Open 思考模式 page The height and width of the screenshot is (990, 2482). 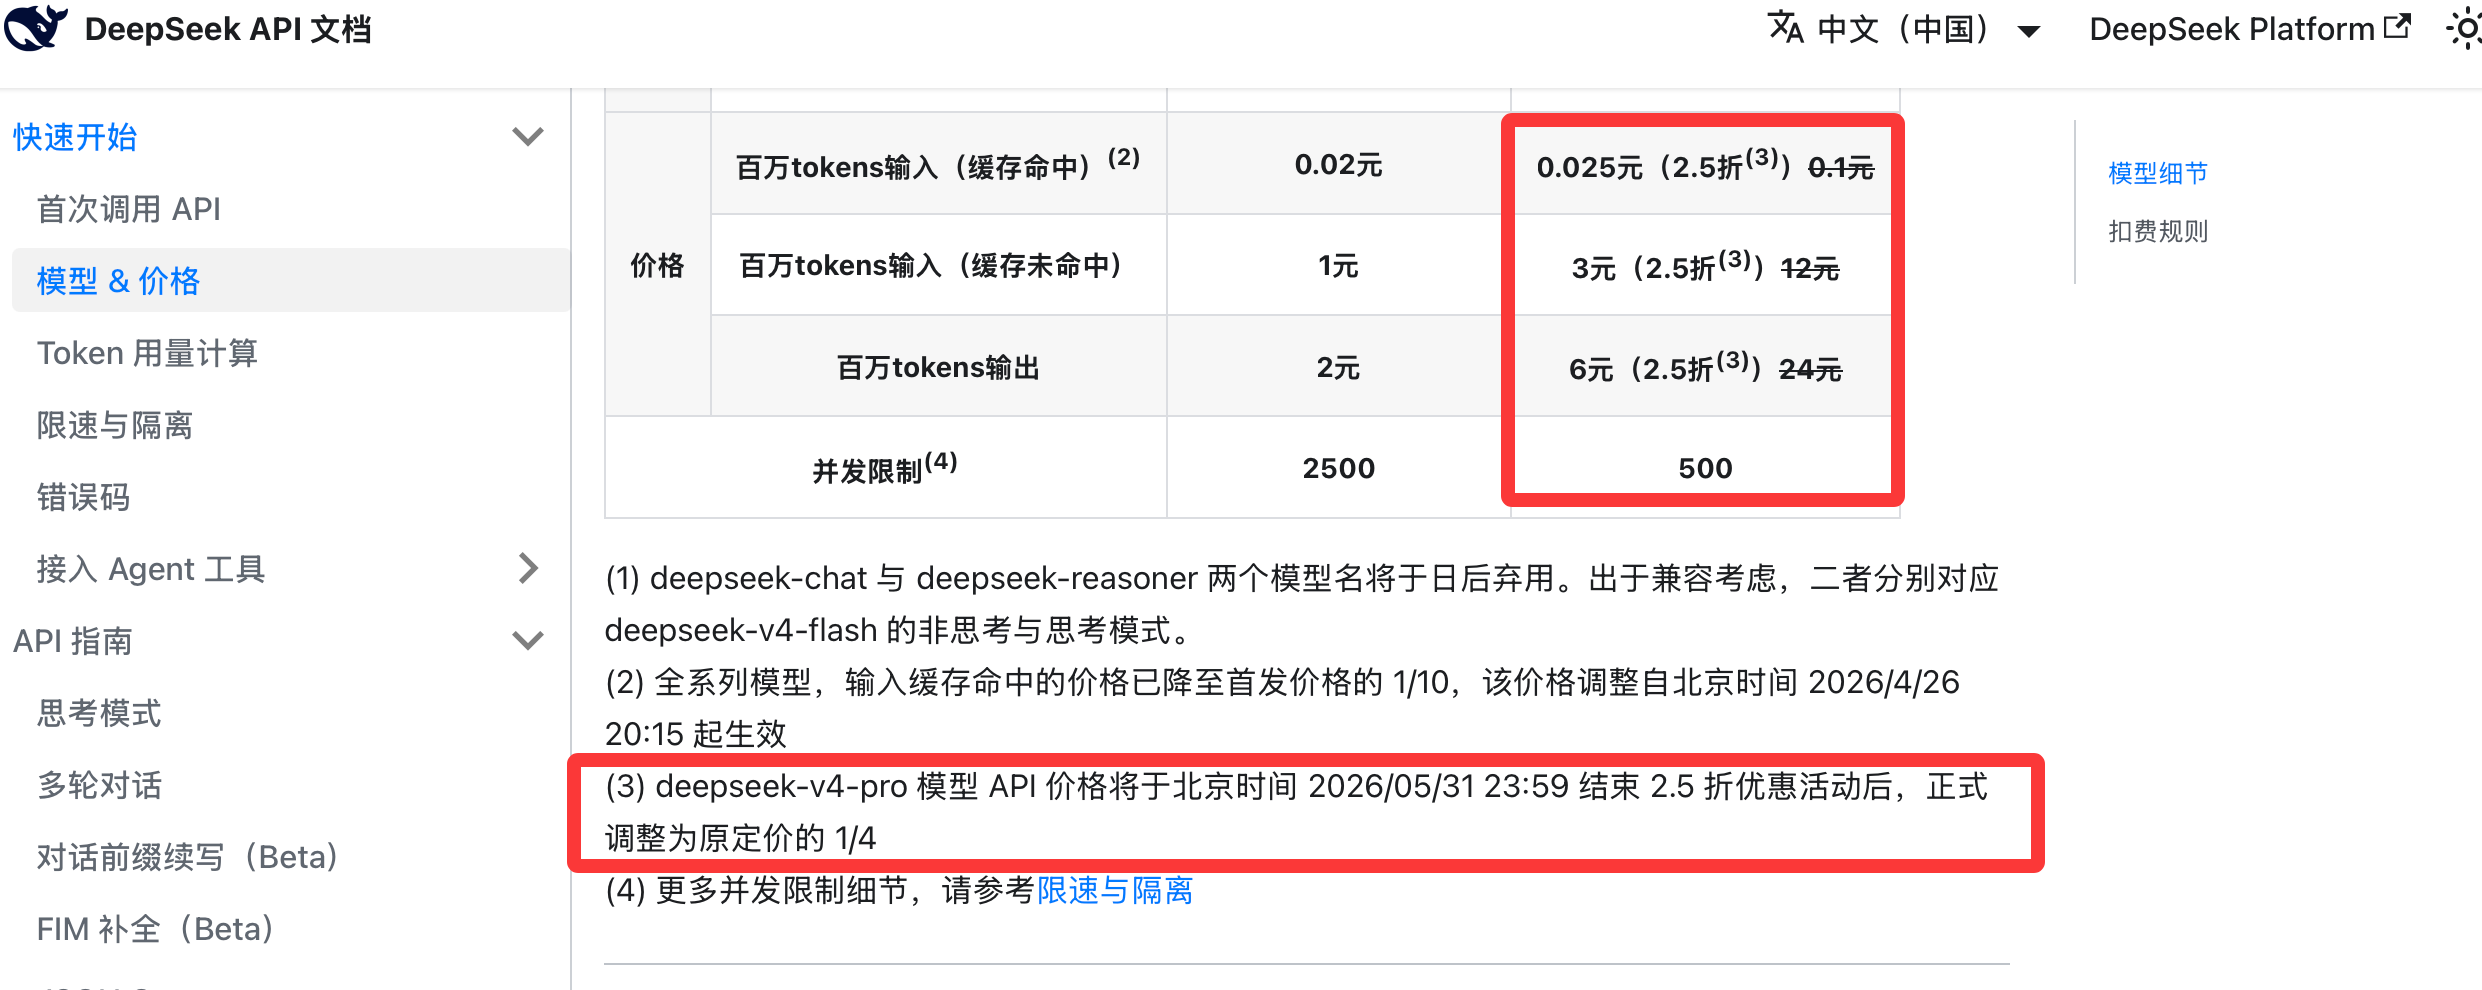click(x=99, y=713)
